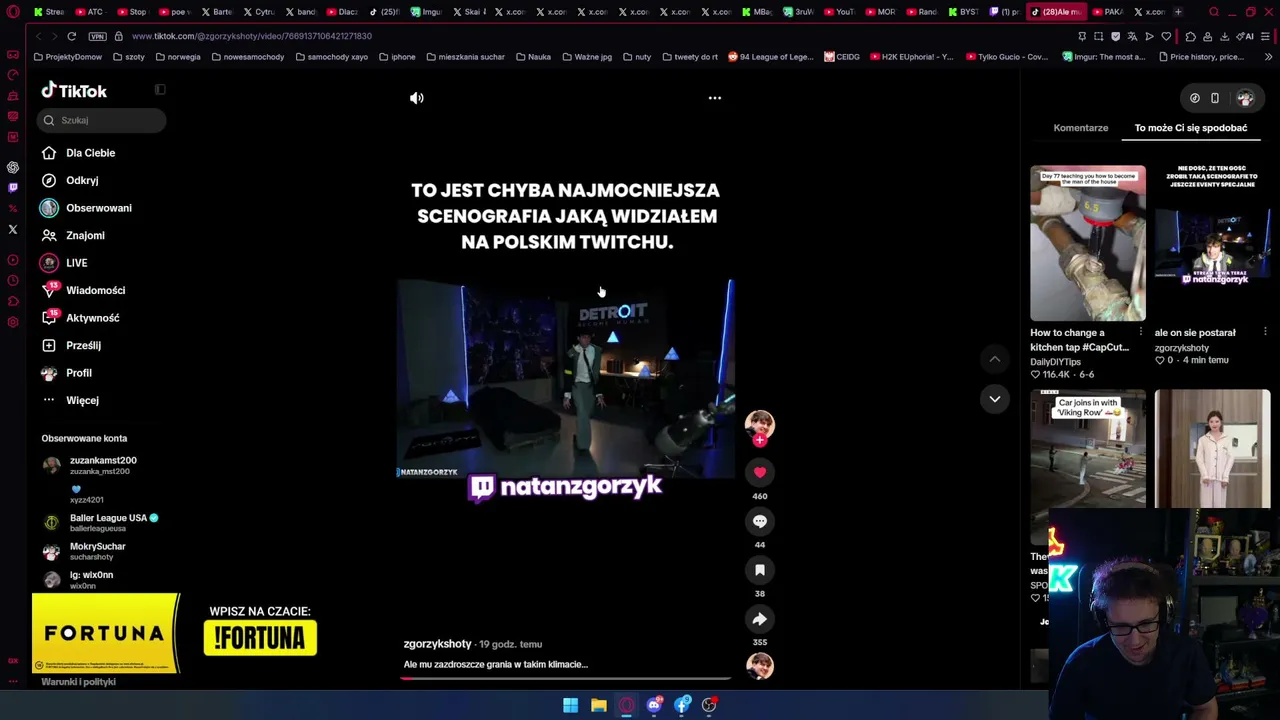
Task: Open Twitch icon in Opera sidebar
Action: click(13, 187)
